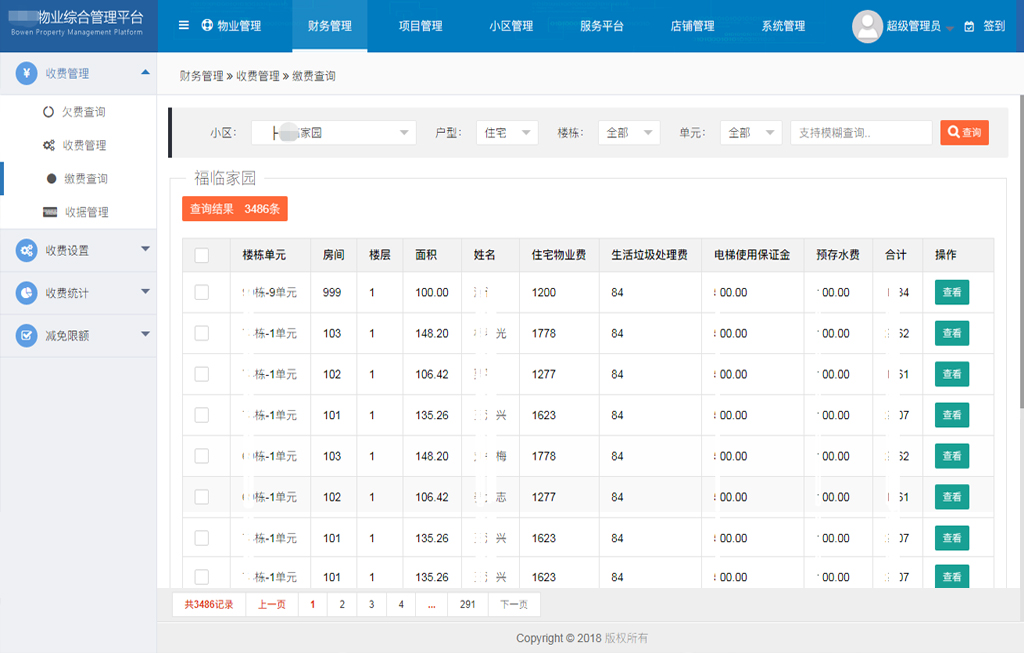The width and height of the screenshot is (1024, 653).
Task: Click the gear icon next to 收费设置
Action: click(26, 250)
